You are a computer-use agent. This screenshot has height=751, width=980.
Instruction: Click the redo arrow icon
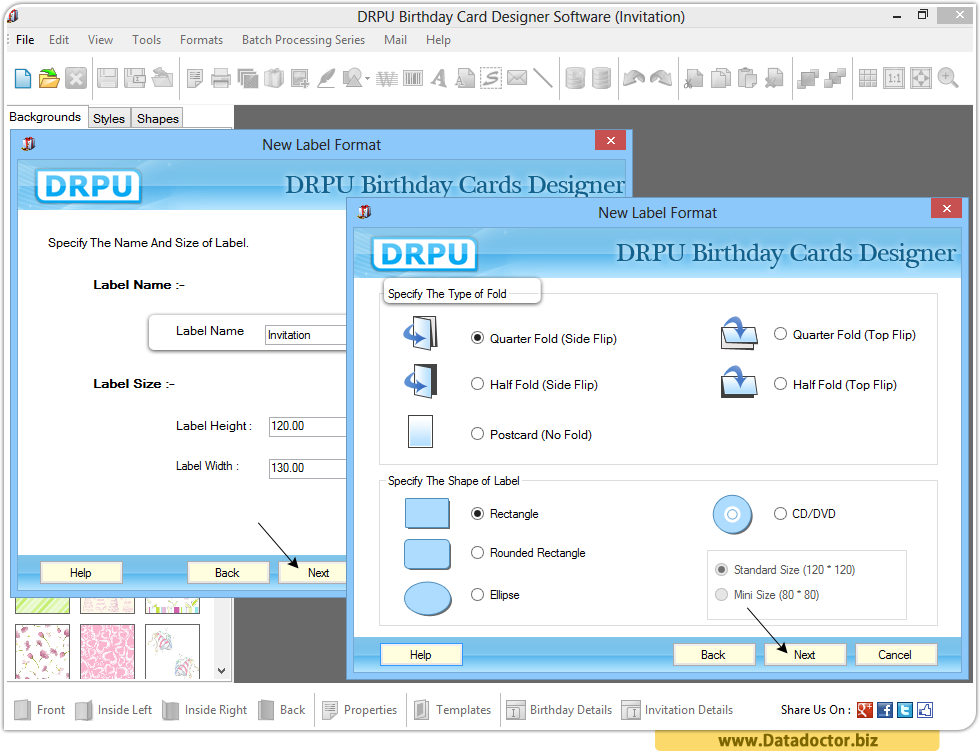661,79
